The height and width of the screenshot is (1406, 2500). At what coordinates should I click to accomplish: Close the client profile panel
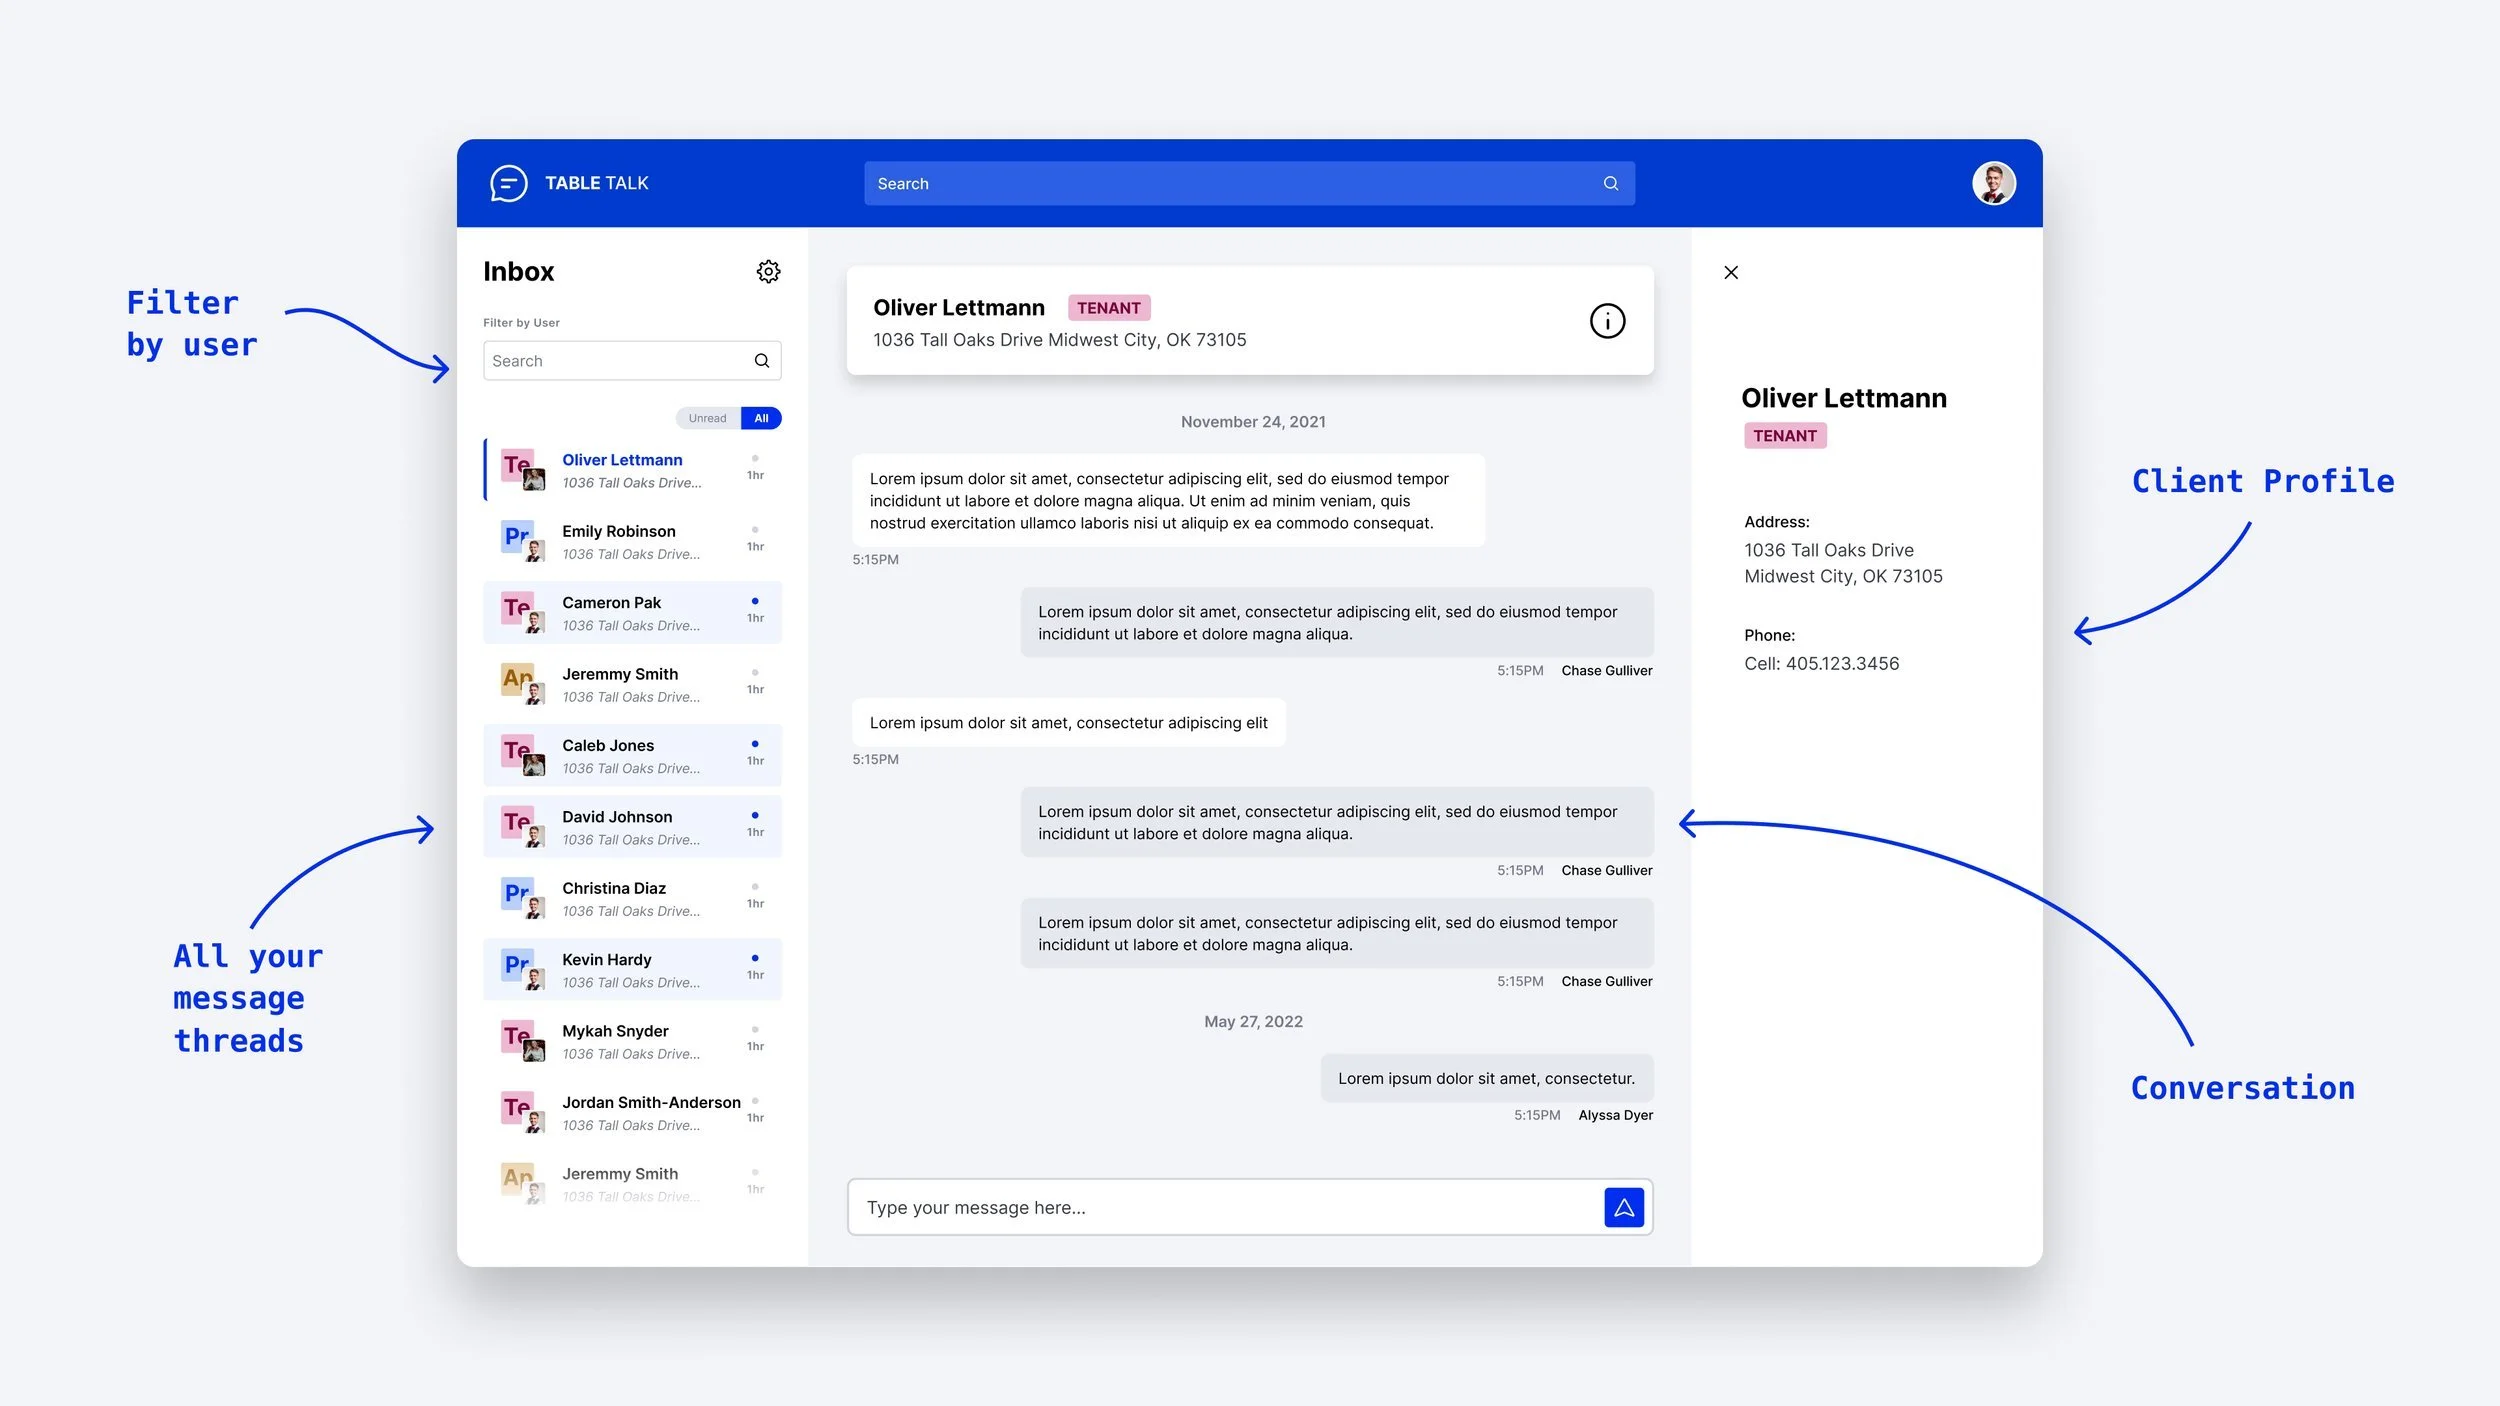(1731, 272)
